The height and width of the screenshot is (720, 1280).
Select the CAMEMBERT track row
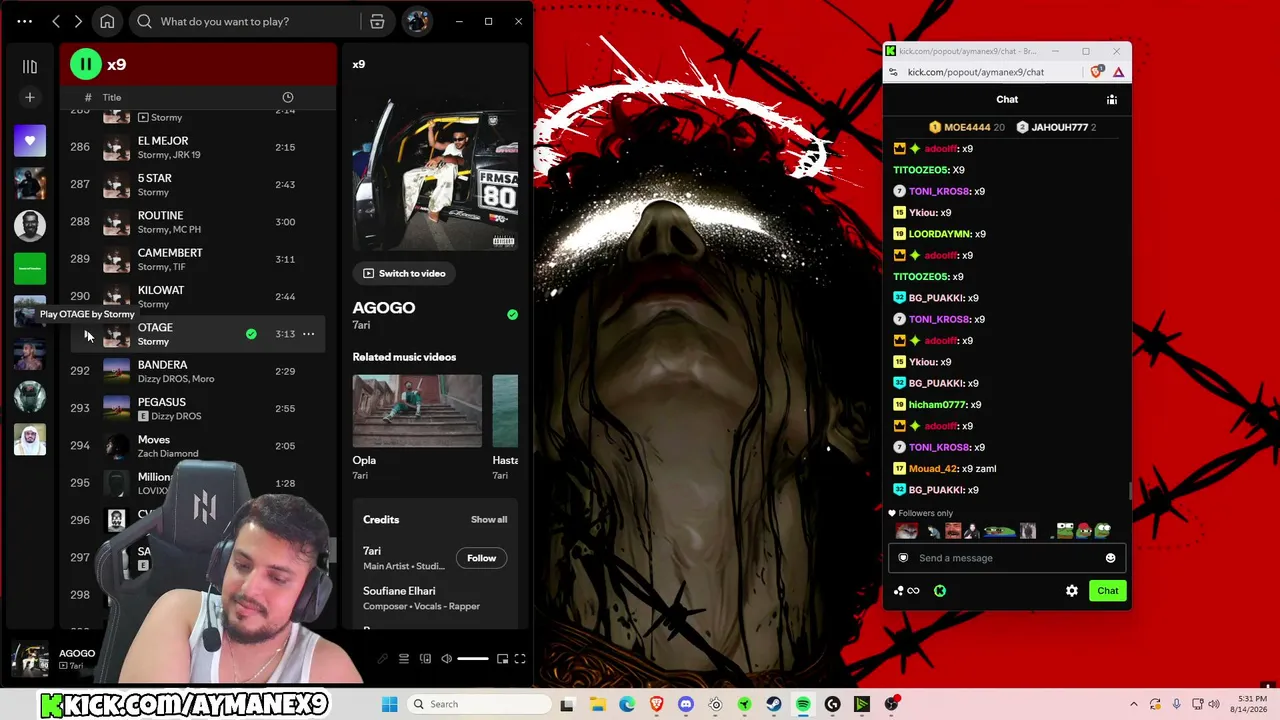pyautogui.click(x=197, y=259)
